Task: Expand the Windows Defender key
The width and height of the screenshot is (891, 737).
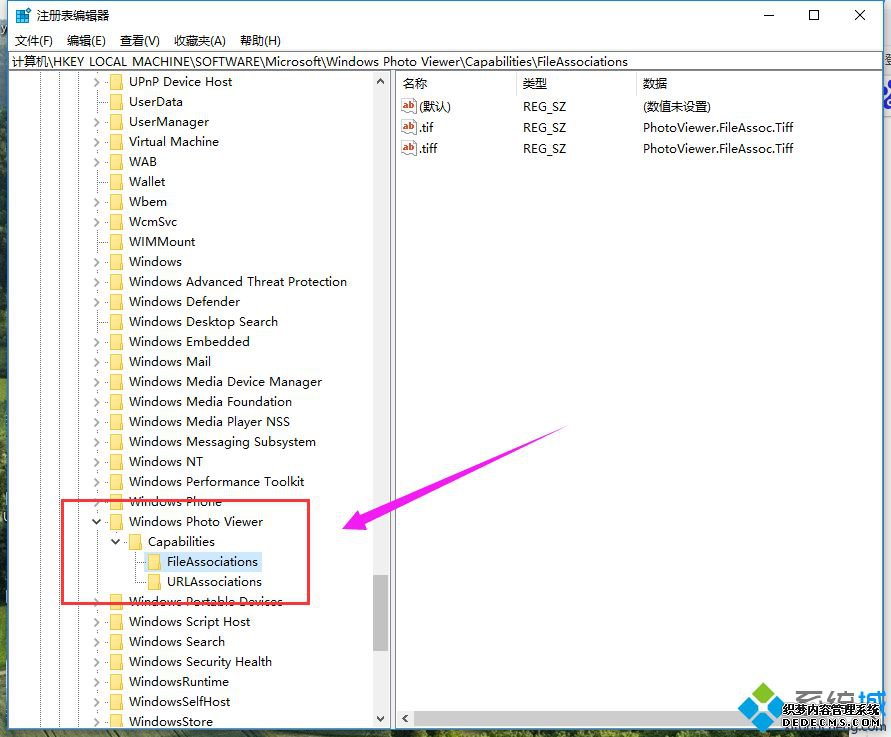Action: [x=97, y=302]
